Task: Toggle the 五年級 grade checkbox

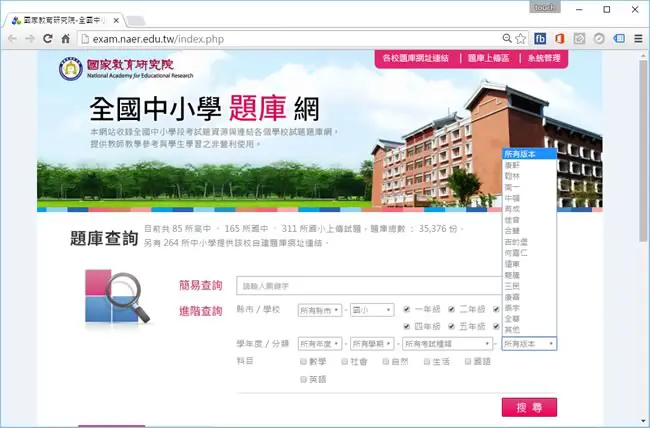Action: pyautogui.click(x=451, y=326)
